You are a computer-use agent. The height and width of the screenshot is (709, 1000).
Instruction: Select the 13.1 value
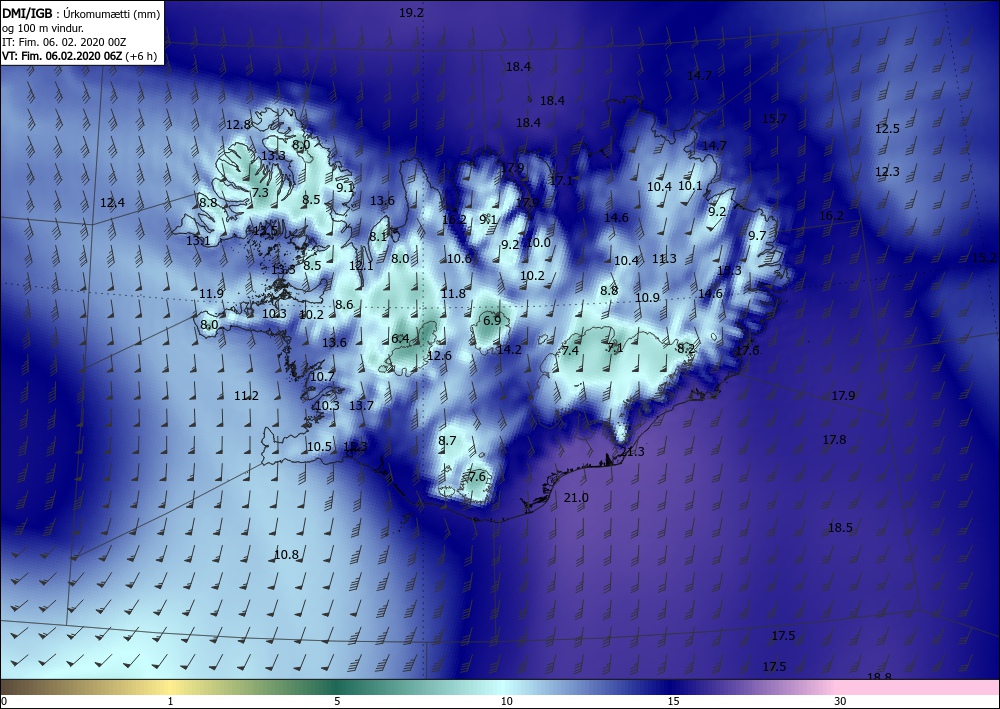(x=198, y=241)
